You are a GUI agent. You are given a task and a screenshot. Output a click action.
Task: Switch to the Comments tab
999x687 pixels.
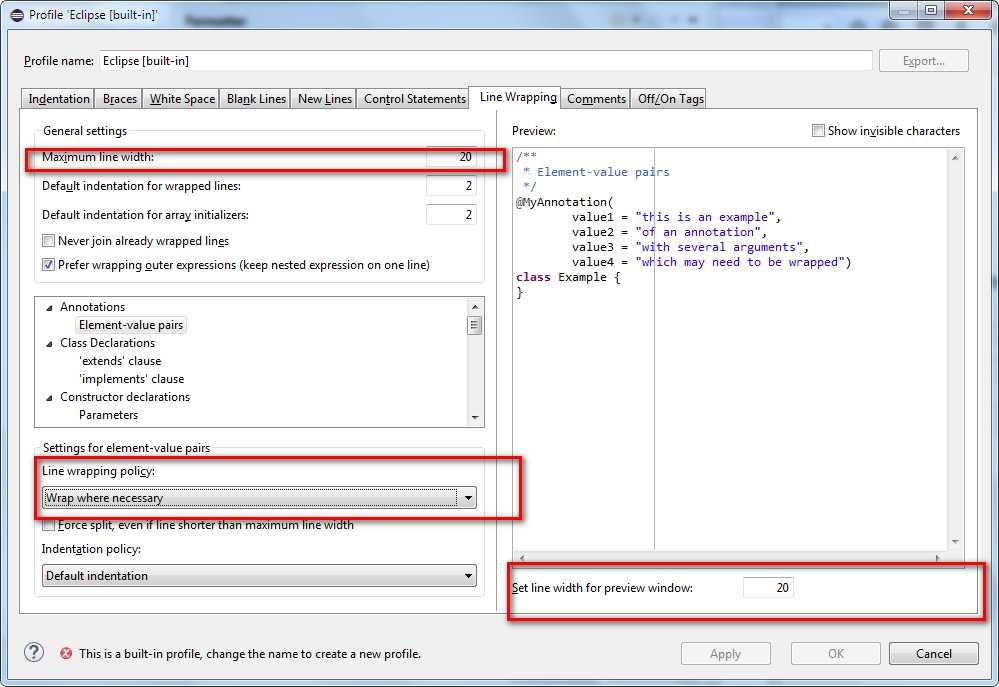[596, 99]
